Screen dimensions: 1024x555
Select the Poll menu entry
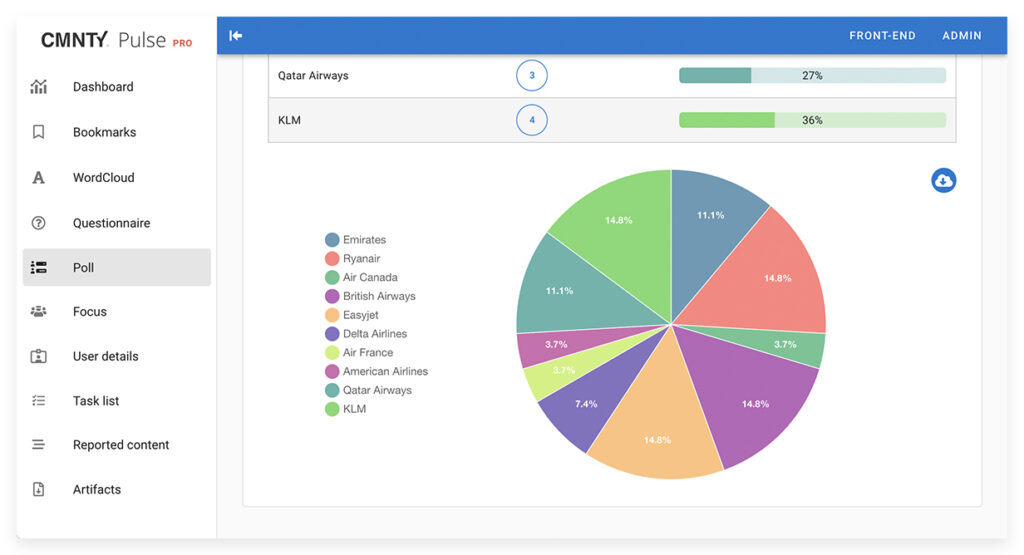point(117,267)
